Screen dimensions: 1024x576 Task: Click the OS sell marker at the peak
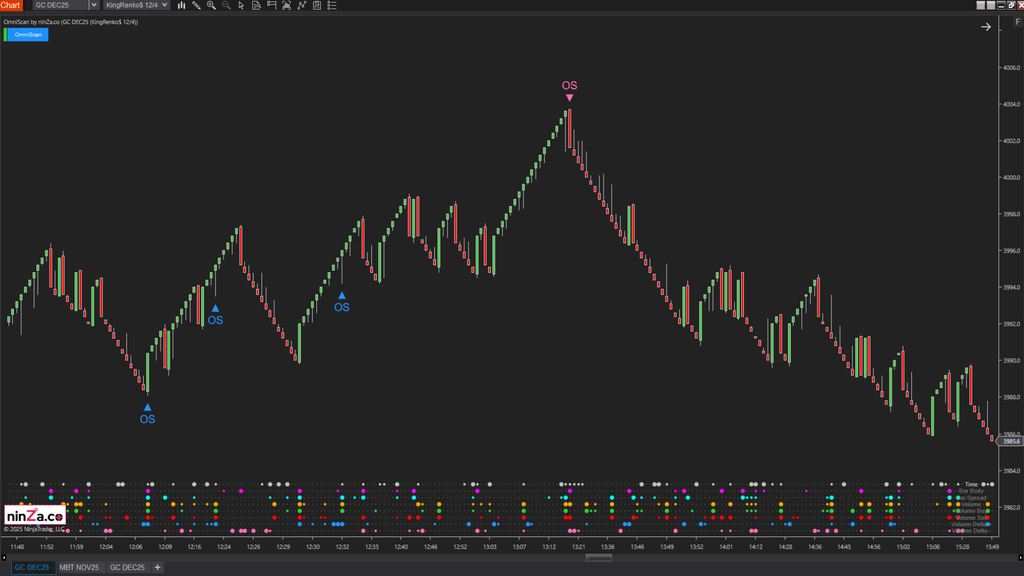569,90
